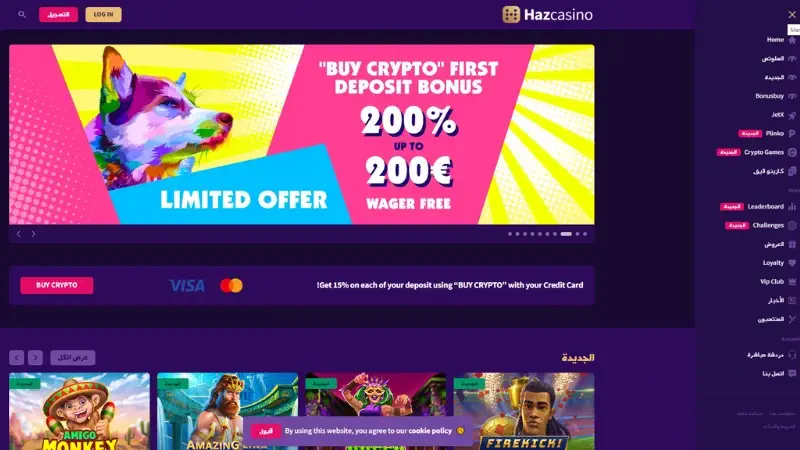Click the search magnifier icon

point(22,14)
